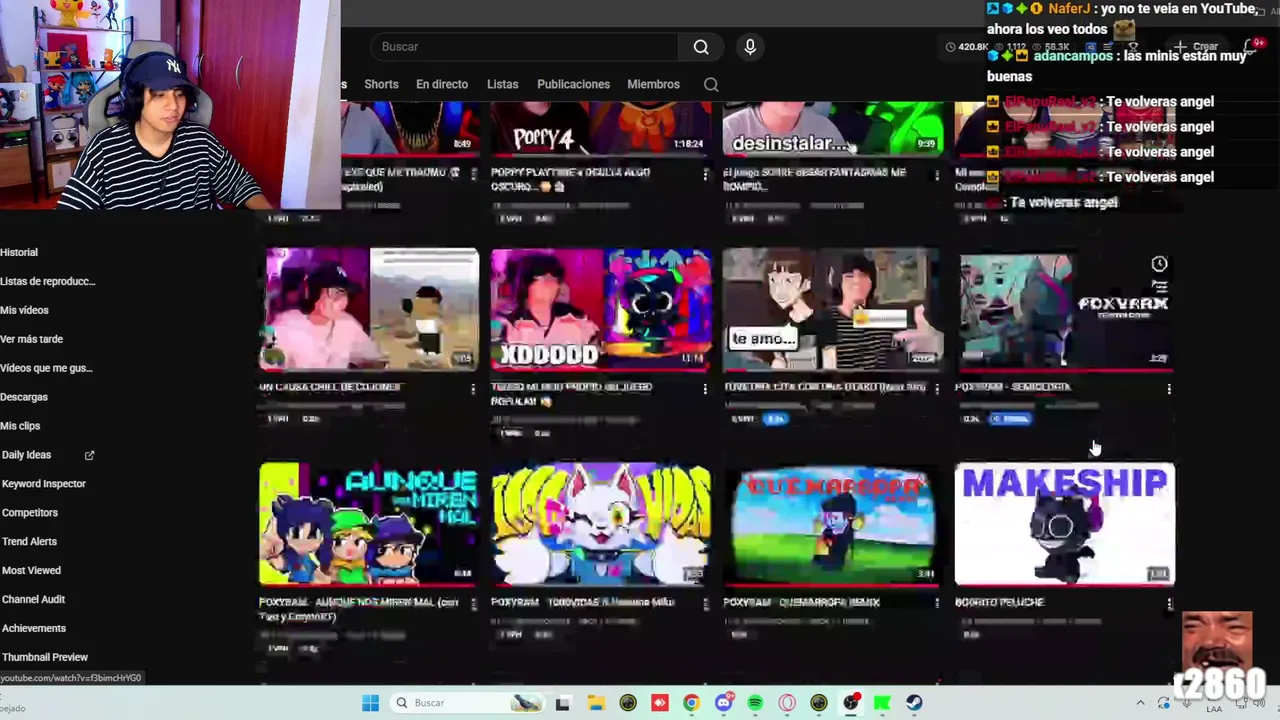
Task: Open options menu for 'XDDDDD' video
Action: (705, 388)
